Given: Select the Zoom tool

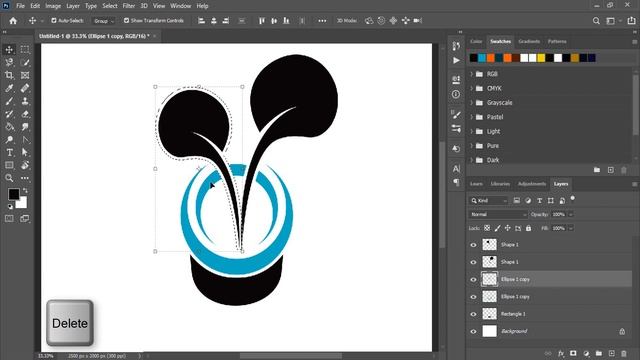Looking at the screenshot, I should pyautogui.click(x=9, y=178).
